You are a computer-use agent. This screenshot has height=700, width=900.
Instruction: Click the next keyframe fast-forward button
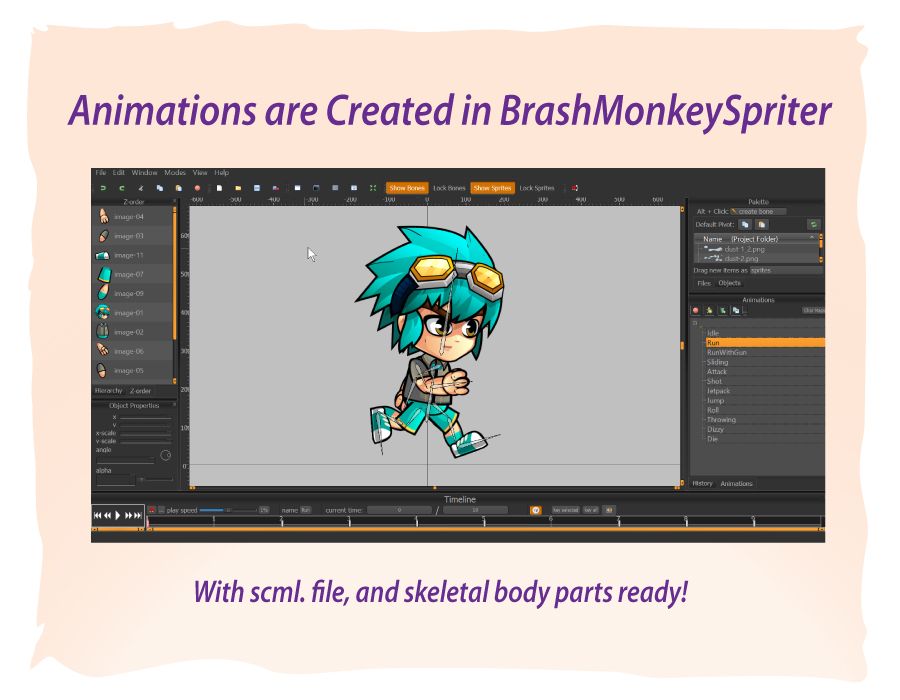129,515
